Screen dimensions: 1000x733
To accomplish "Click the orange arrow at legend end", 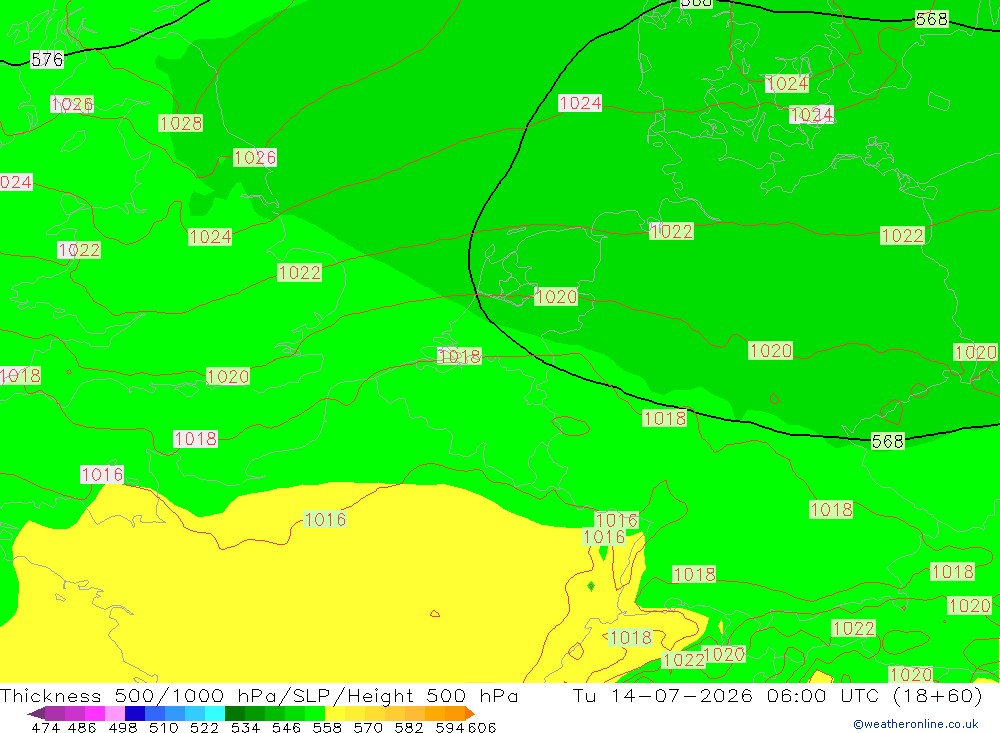I will [x=469, y=714].
